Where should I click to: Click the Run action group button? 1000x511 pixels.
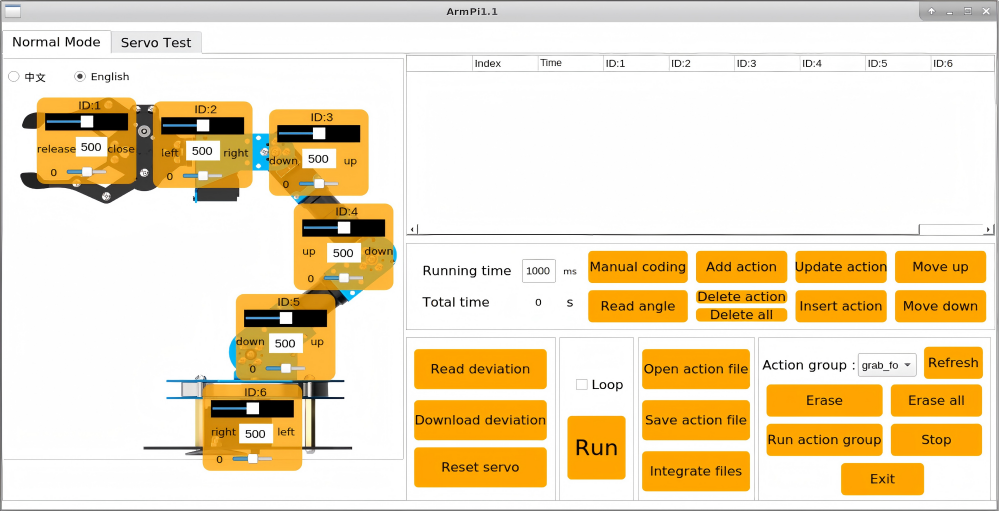click(825, 440)
